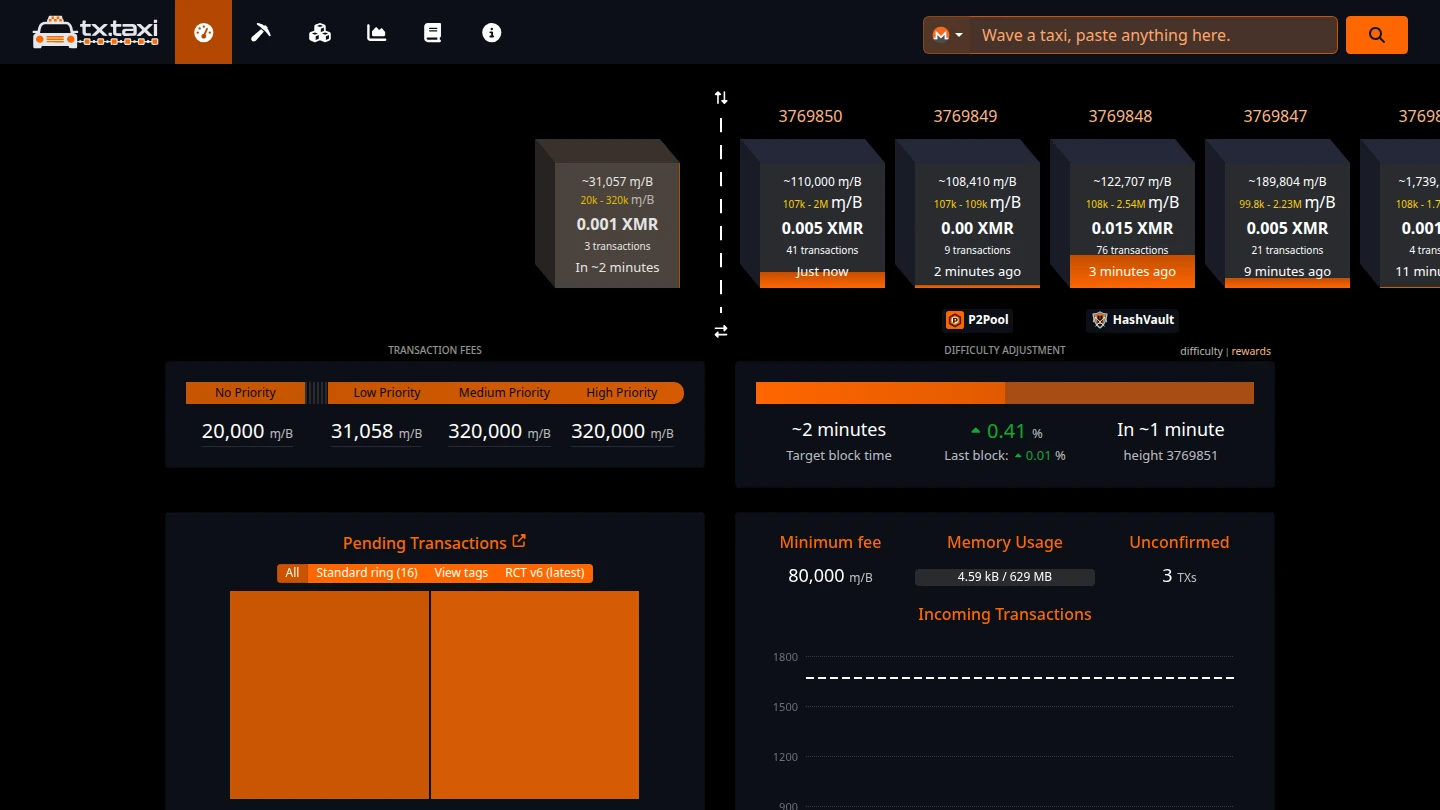Select the 'Standard ring (16)' filter
This screenshot has width=1440, height=810.
point(367,573)
